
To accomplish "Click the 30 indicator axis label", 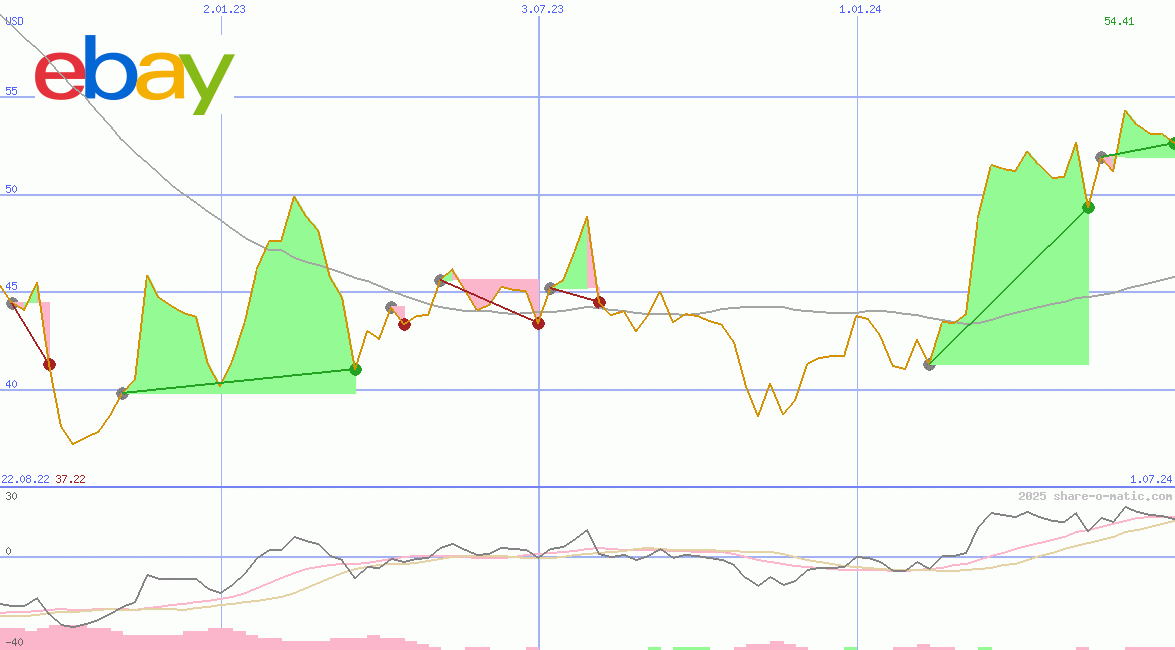I will [x=11, y=496].
